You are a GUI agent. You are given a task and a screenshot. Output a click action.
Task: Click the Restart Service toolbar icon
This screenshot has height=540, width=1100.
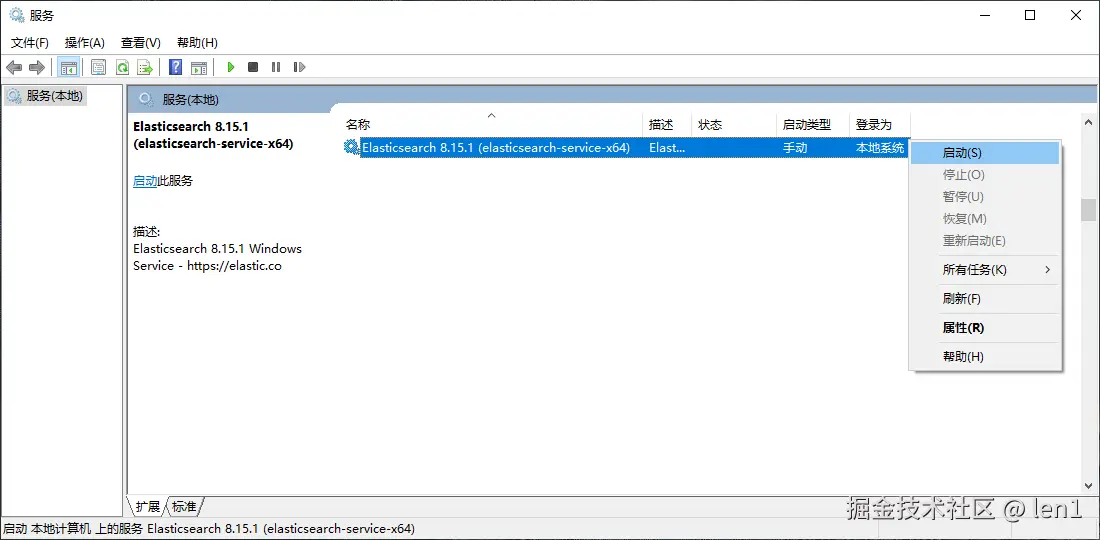(300, 67)
